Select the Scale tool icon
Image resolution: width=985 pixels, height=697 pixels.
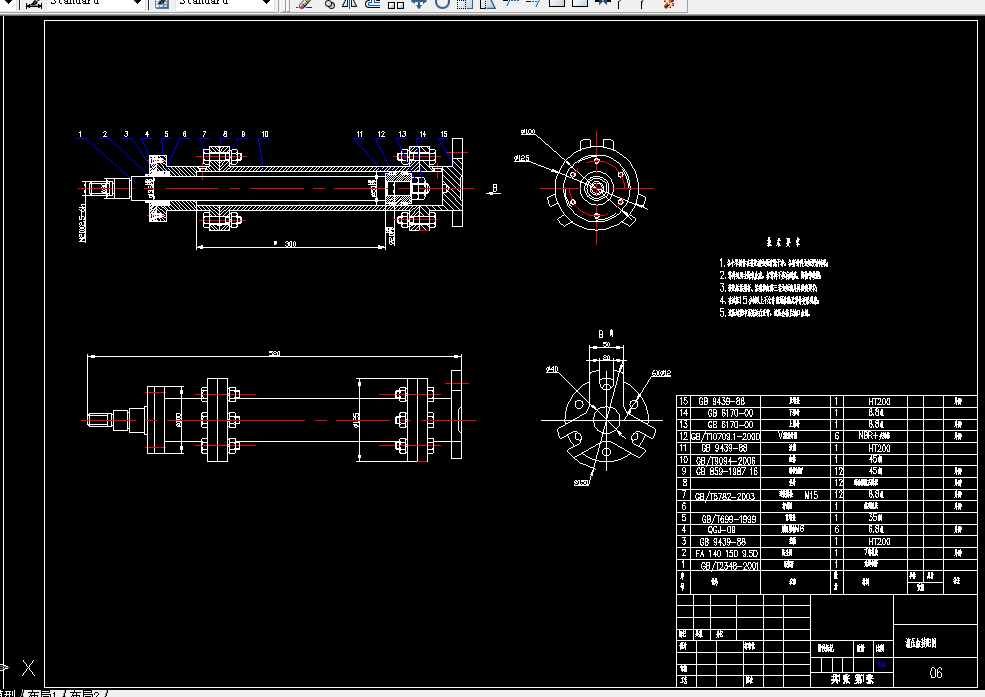pyautogui.click(x=465, y=3)
